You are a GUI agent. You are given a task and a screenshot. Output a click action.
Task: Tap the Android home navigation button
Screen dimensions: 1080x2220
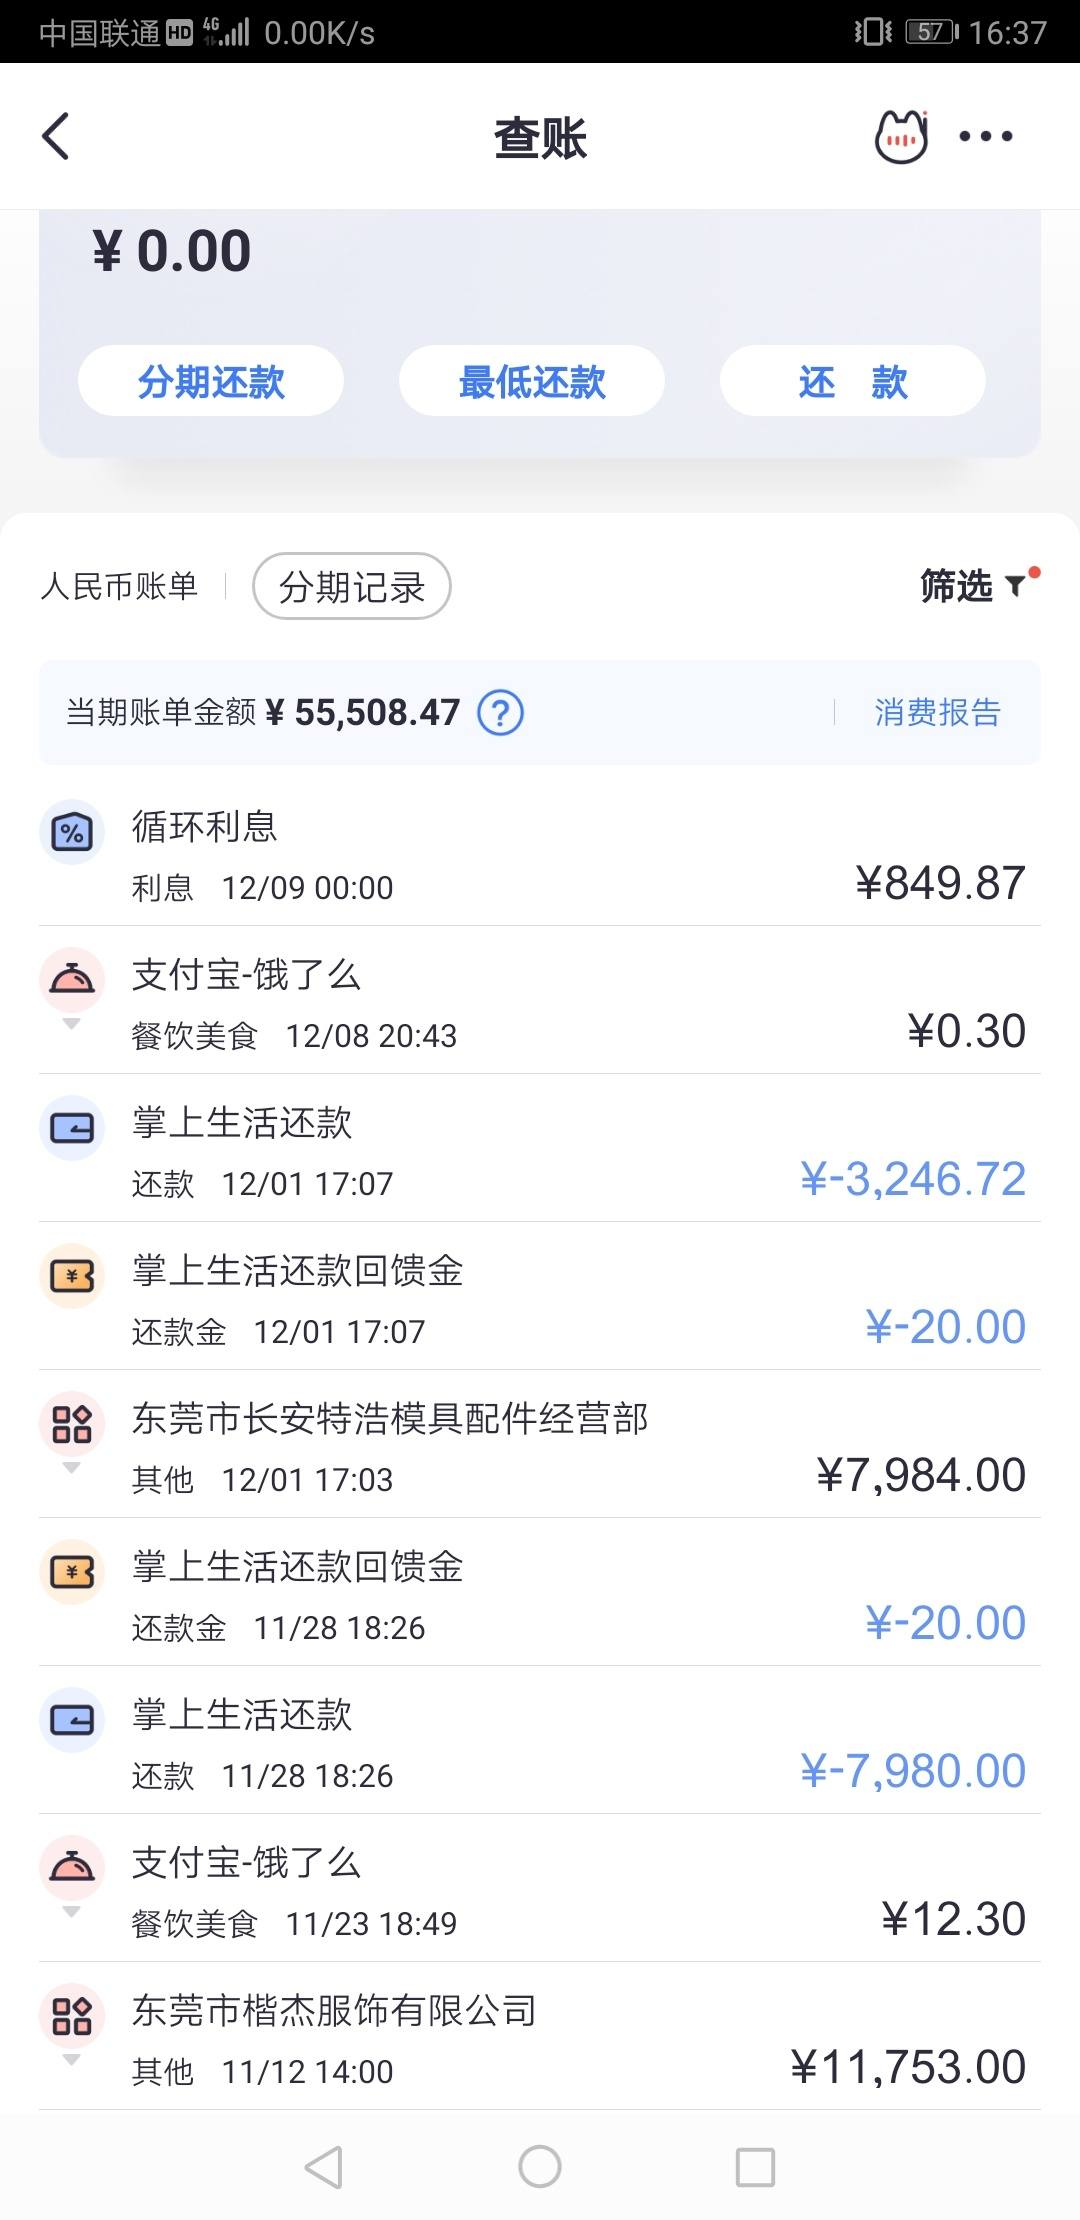[540, 2167]
